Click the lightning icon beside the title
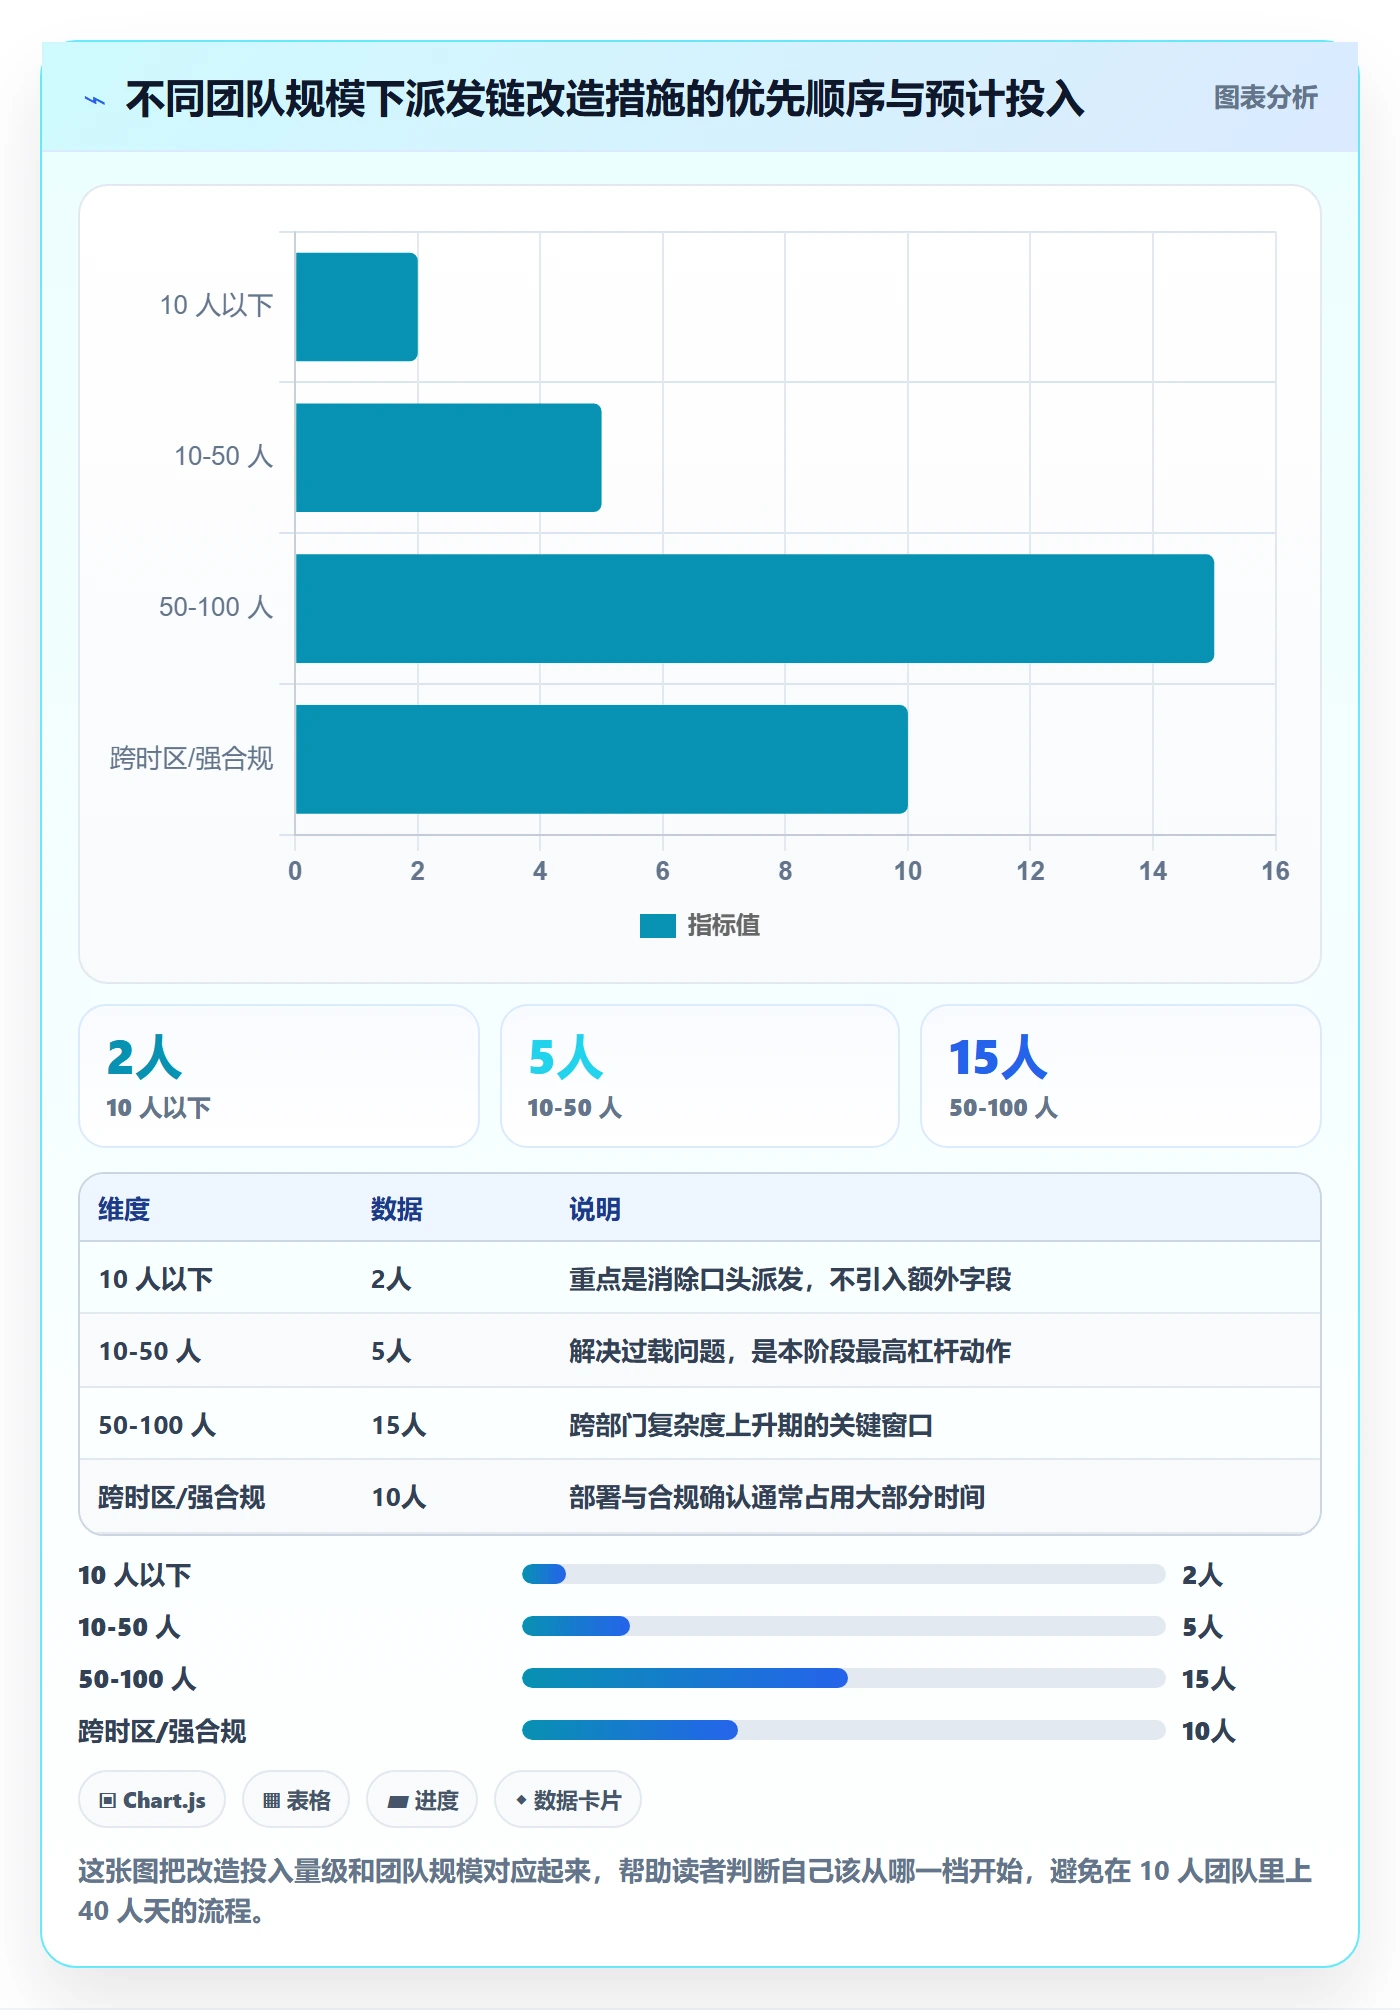 coord(95,100)
